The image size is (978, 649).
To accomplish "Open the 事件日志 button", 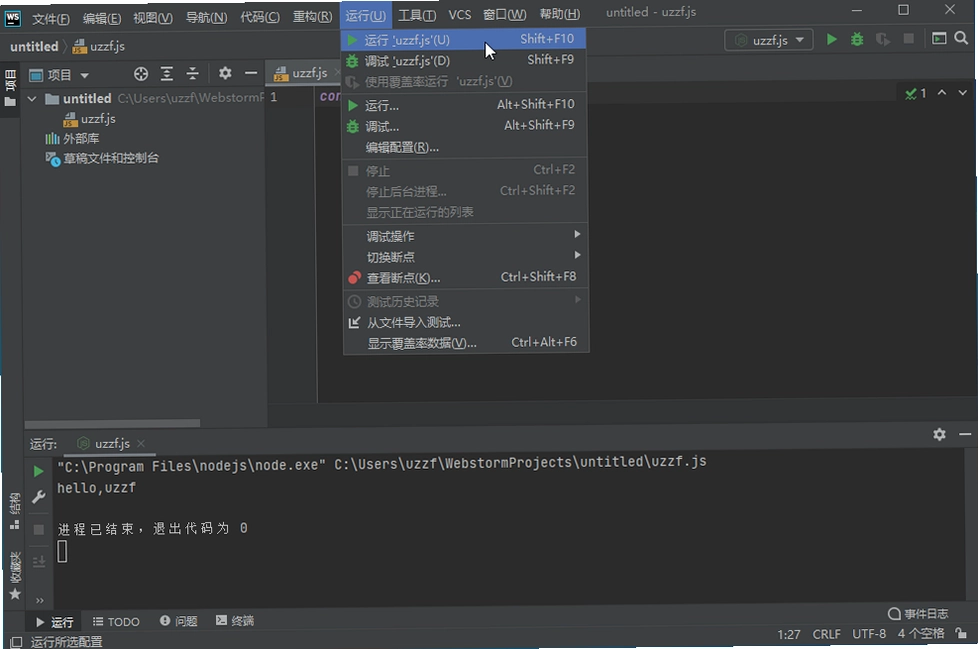I will 917,613.
